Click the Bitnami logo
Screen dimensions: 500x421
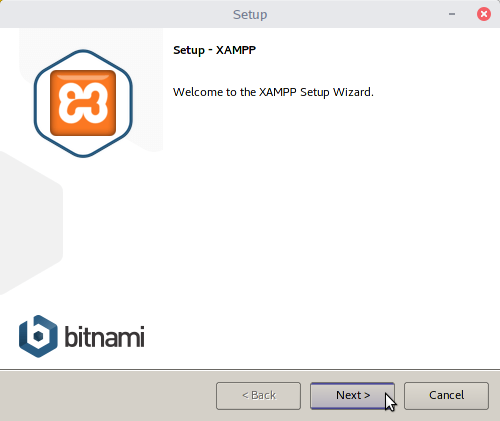[x=82, y=336]
